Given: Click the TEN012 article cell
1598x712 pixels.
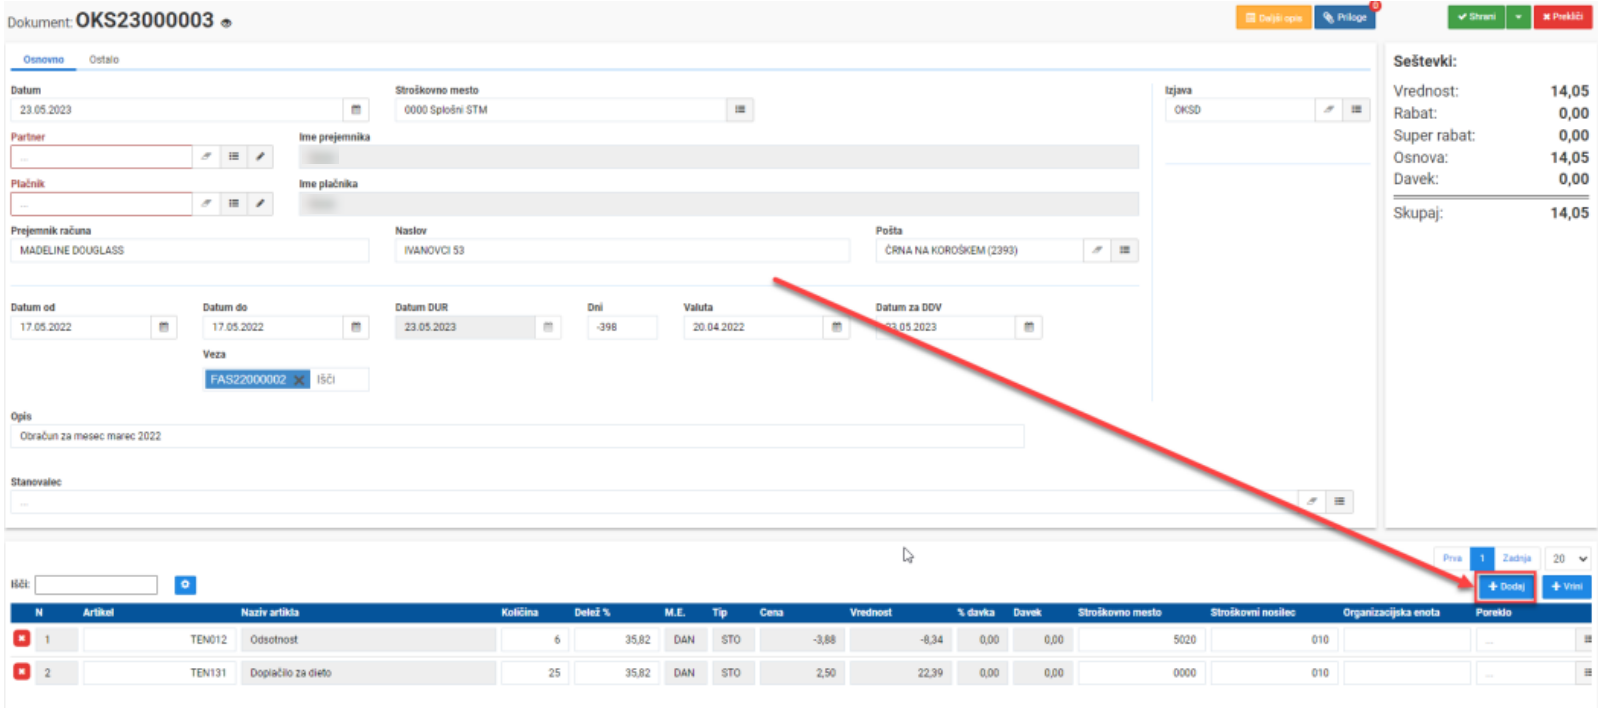Looking at the screenshot, I should pos(158,639).
